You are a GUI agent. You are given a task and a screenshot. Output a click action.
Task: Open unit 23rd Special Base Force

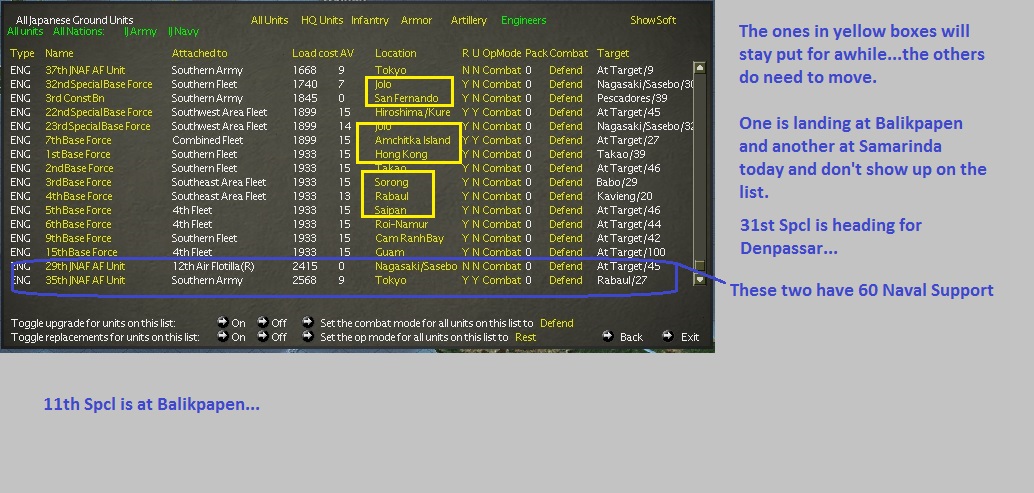[x=98, y=126]
